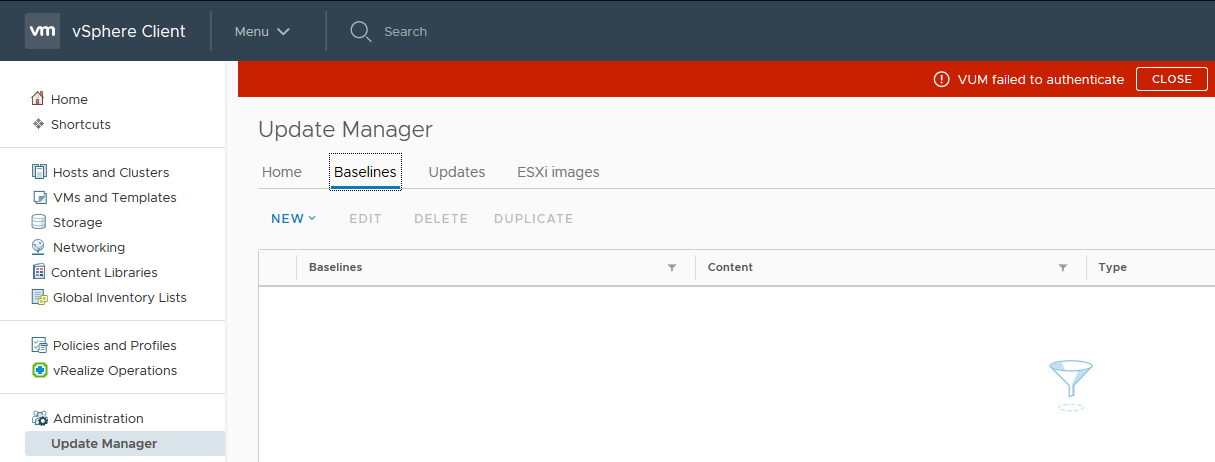
Task: Click the Administration gears icon
Action: tap(39, 418)
